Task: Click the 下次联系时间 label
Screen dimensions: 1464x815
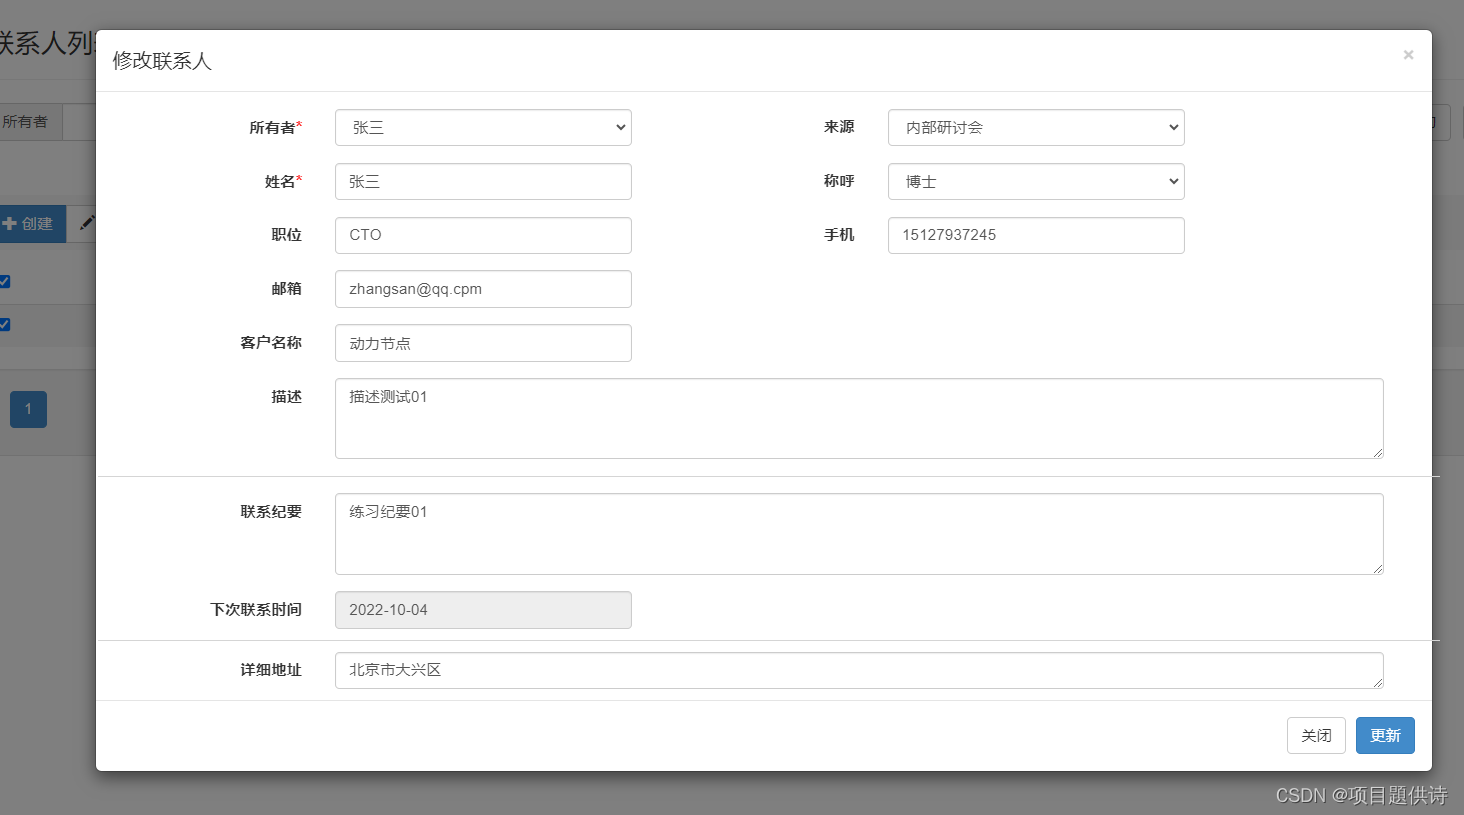Action: click(x=256, y=609)
